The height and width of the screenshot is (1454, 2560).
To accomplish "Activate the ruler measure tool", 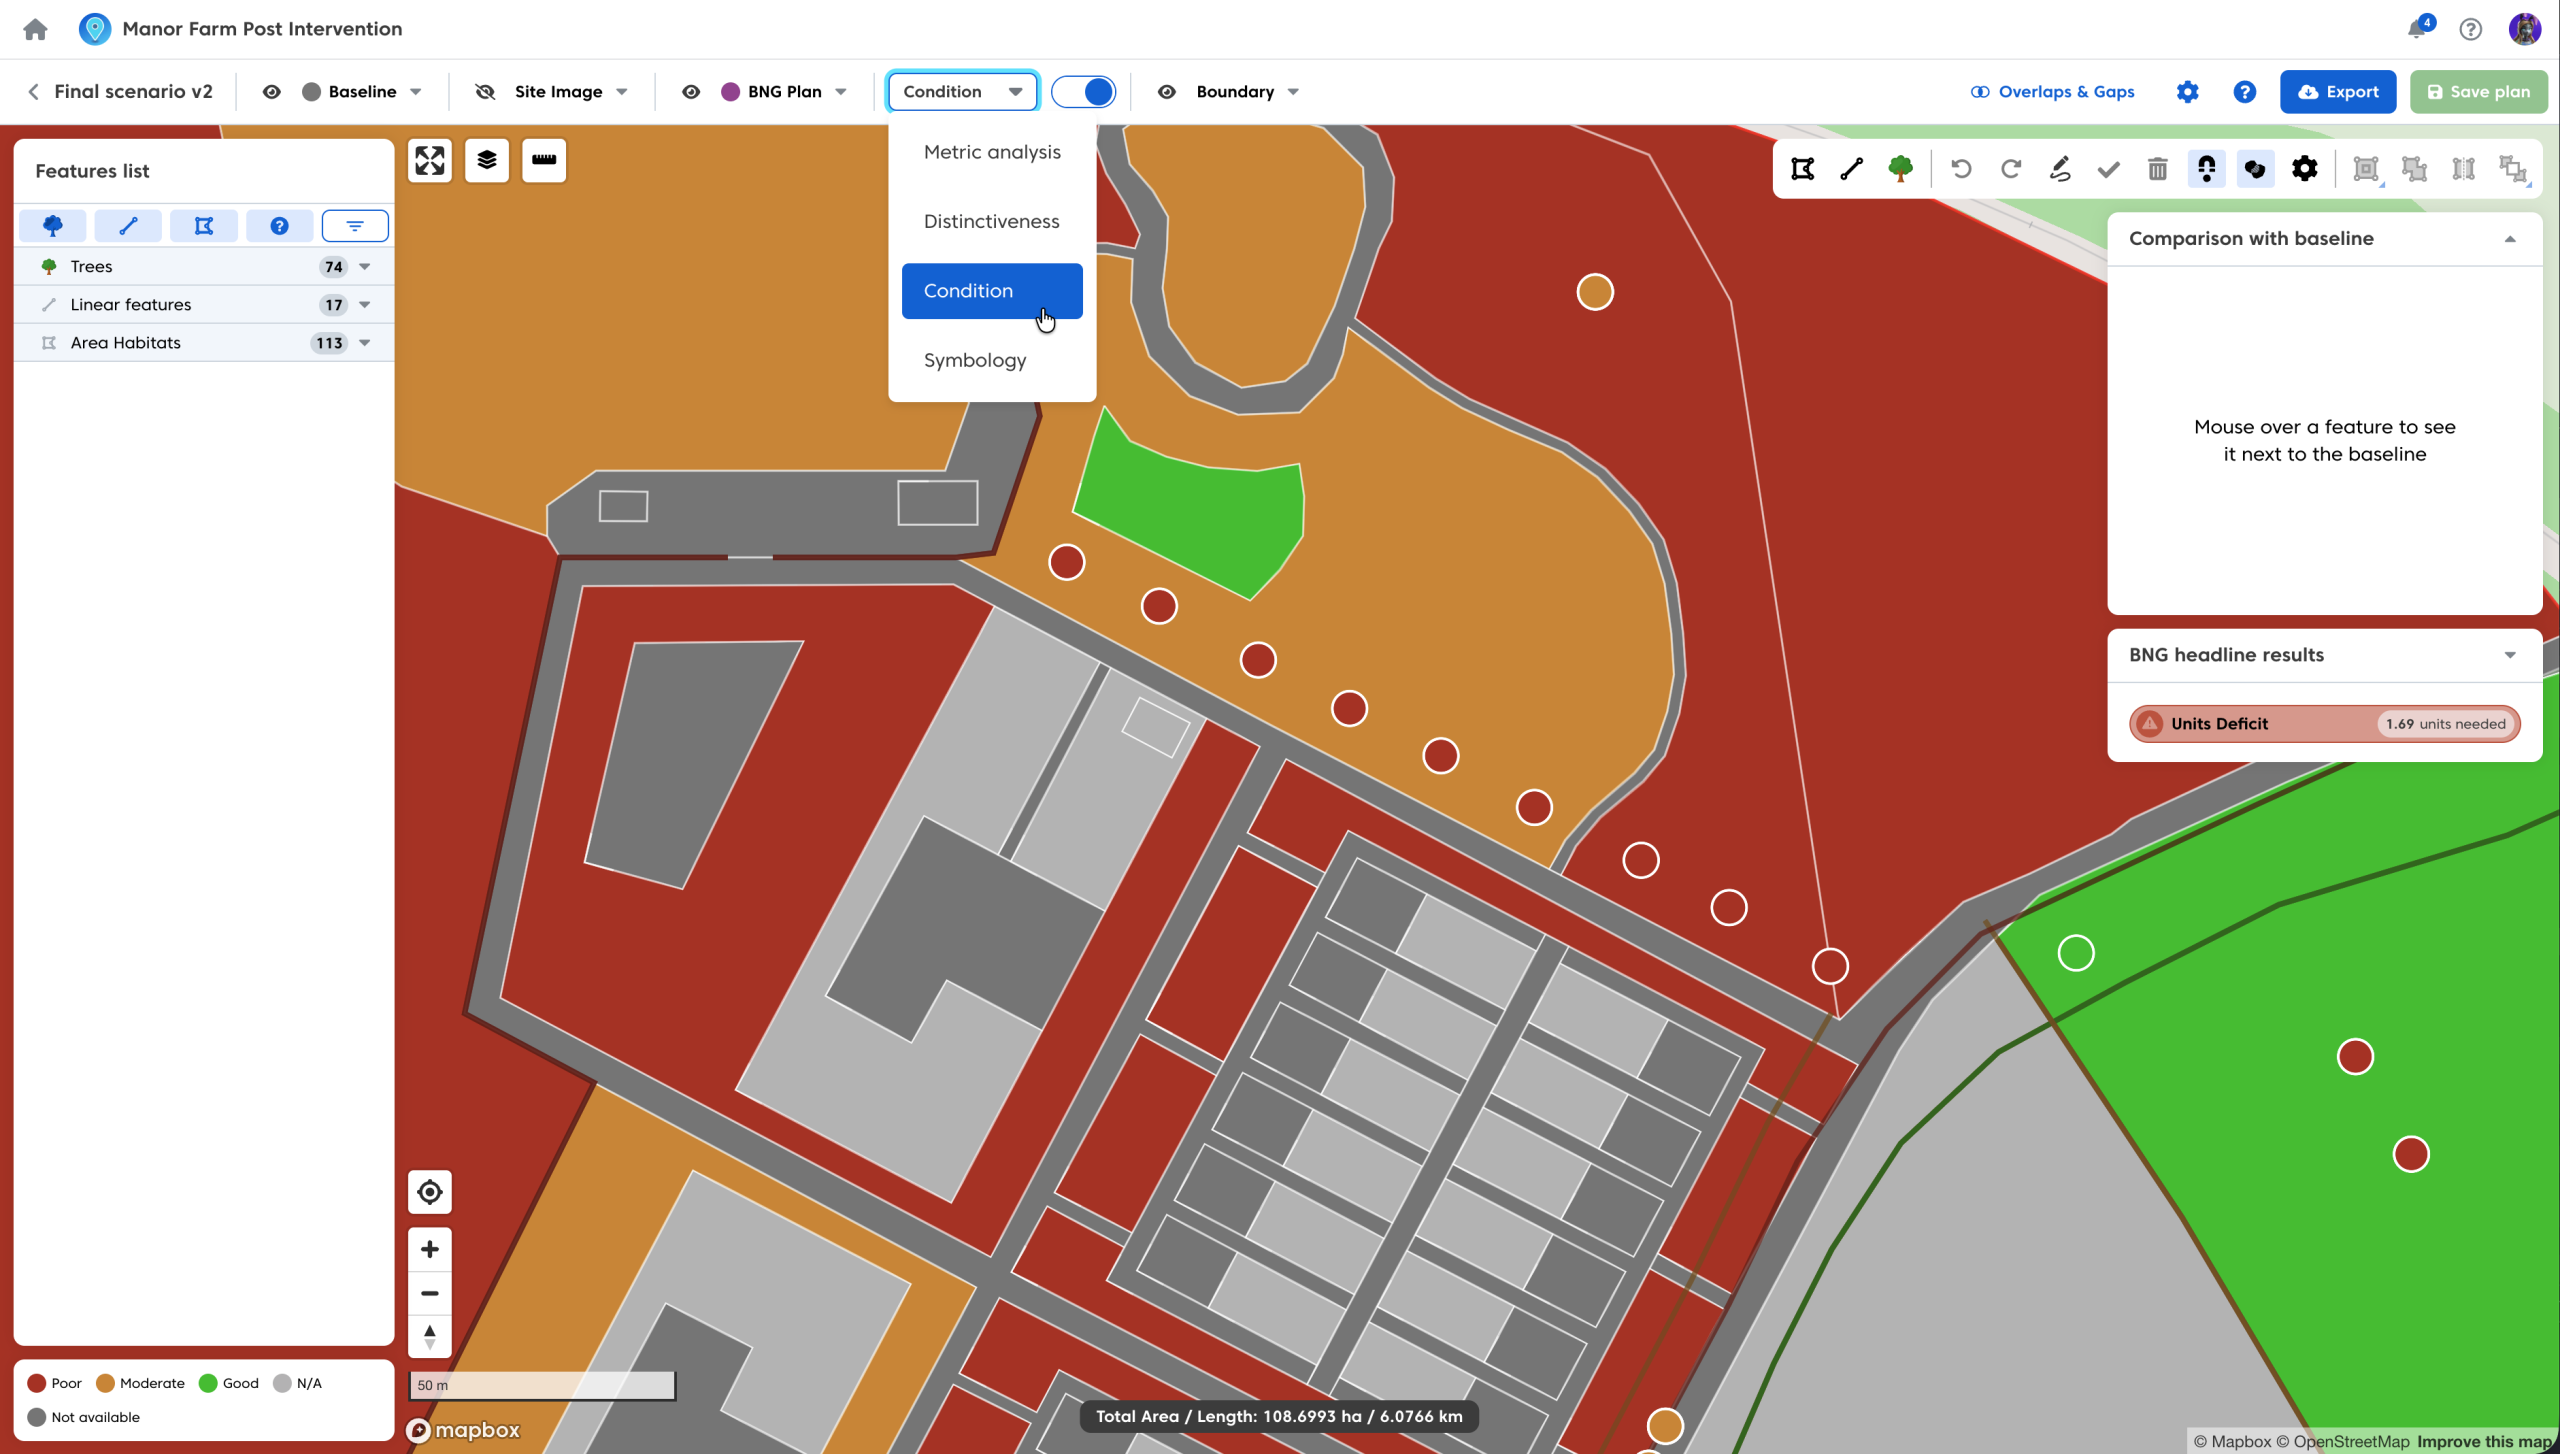I will [544, 161].
